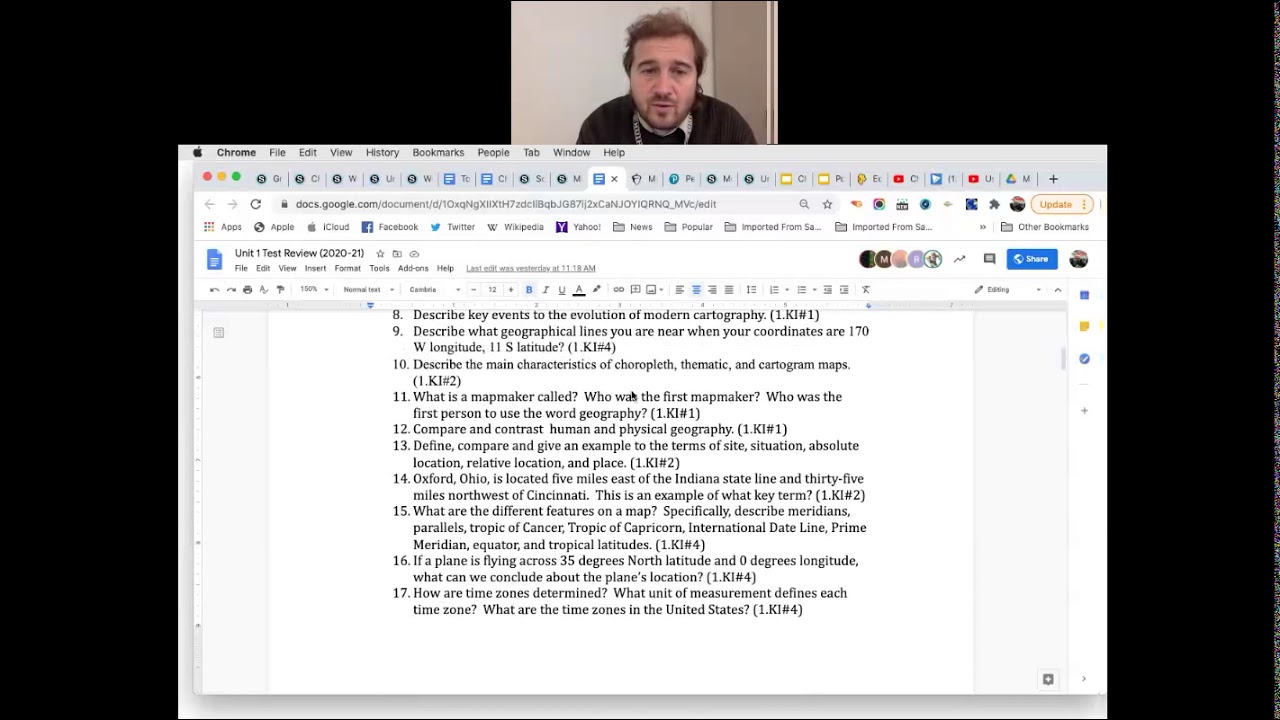Set center text alignment
Screen dimensions: 1280x720
696,290
